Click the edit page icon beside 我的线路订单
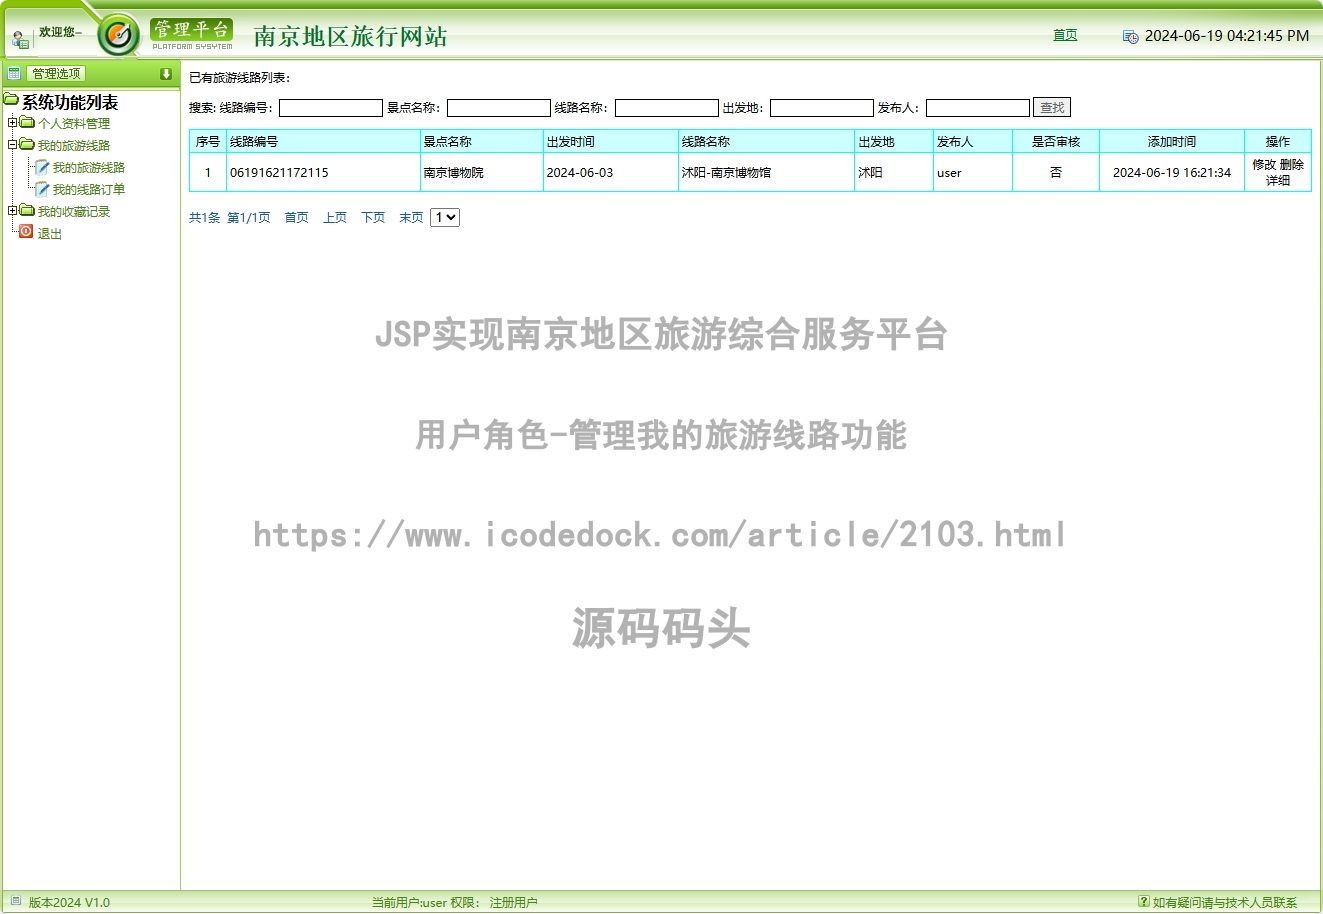Screen dimensions: 1323x914 pyautogui.click(x=42, y=189)
